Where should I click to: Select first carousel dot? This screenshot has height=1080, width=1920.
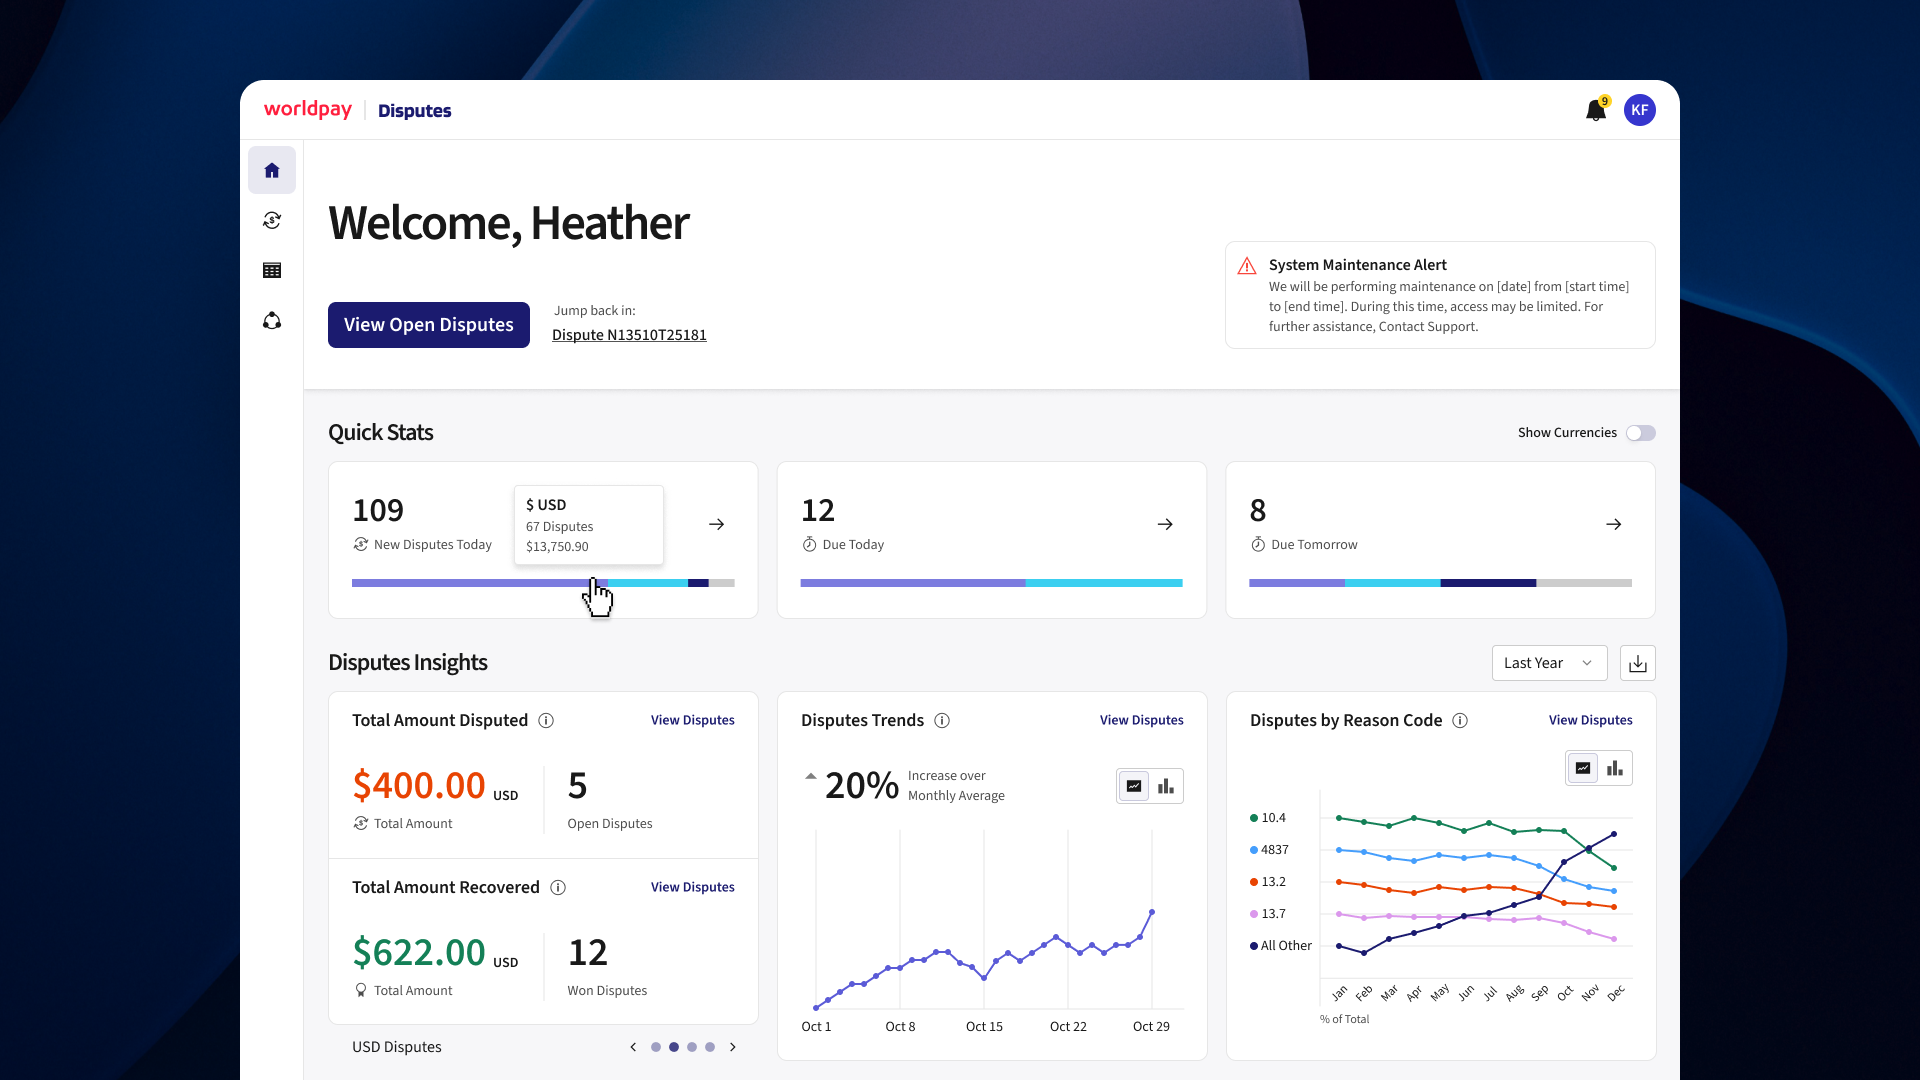coord(656,1047)
